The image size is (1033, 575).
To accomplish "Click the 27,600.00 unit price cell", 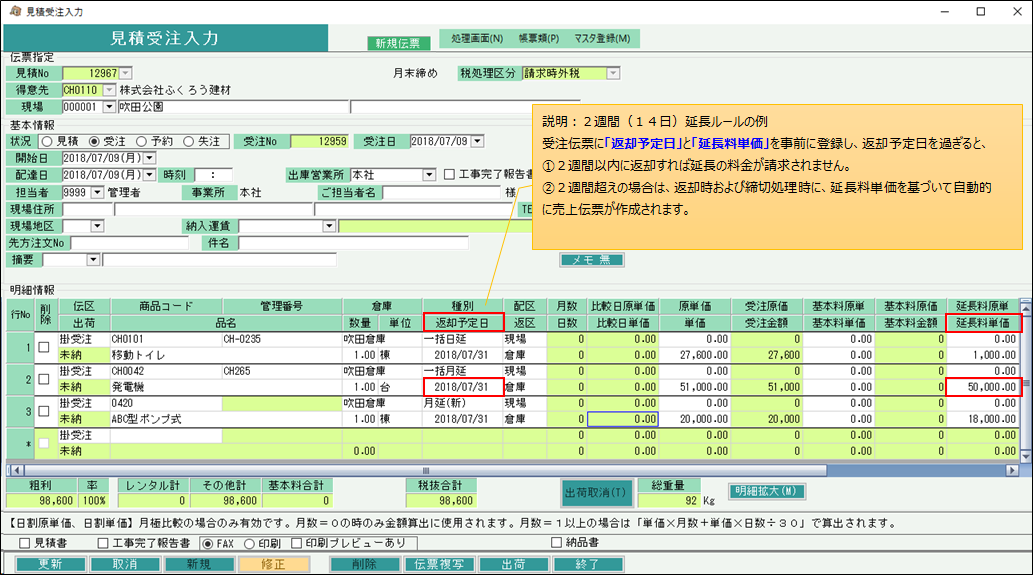I will [695, 355].
